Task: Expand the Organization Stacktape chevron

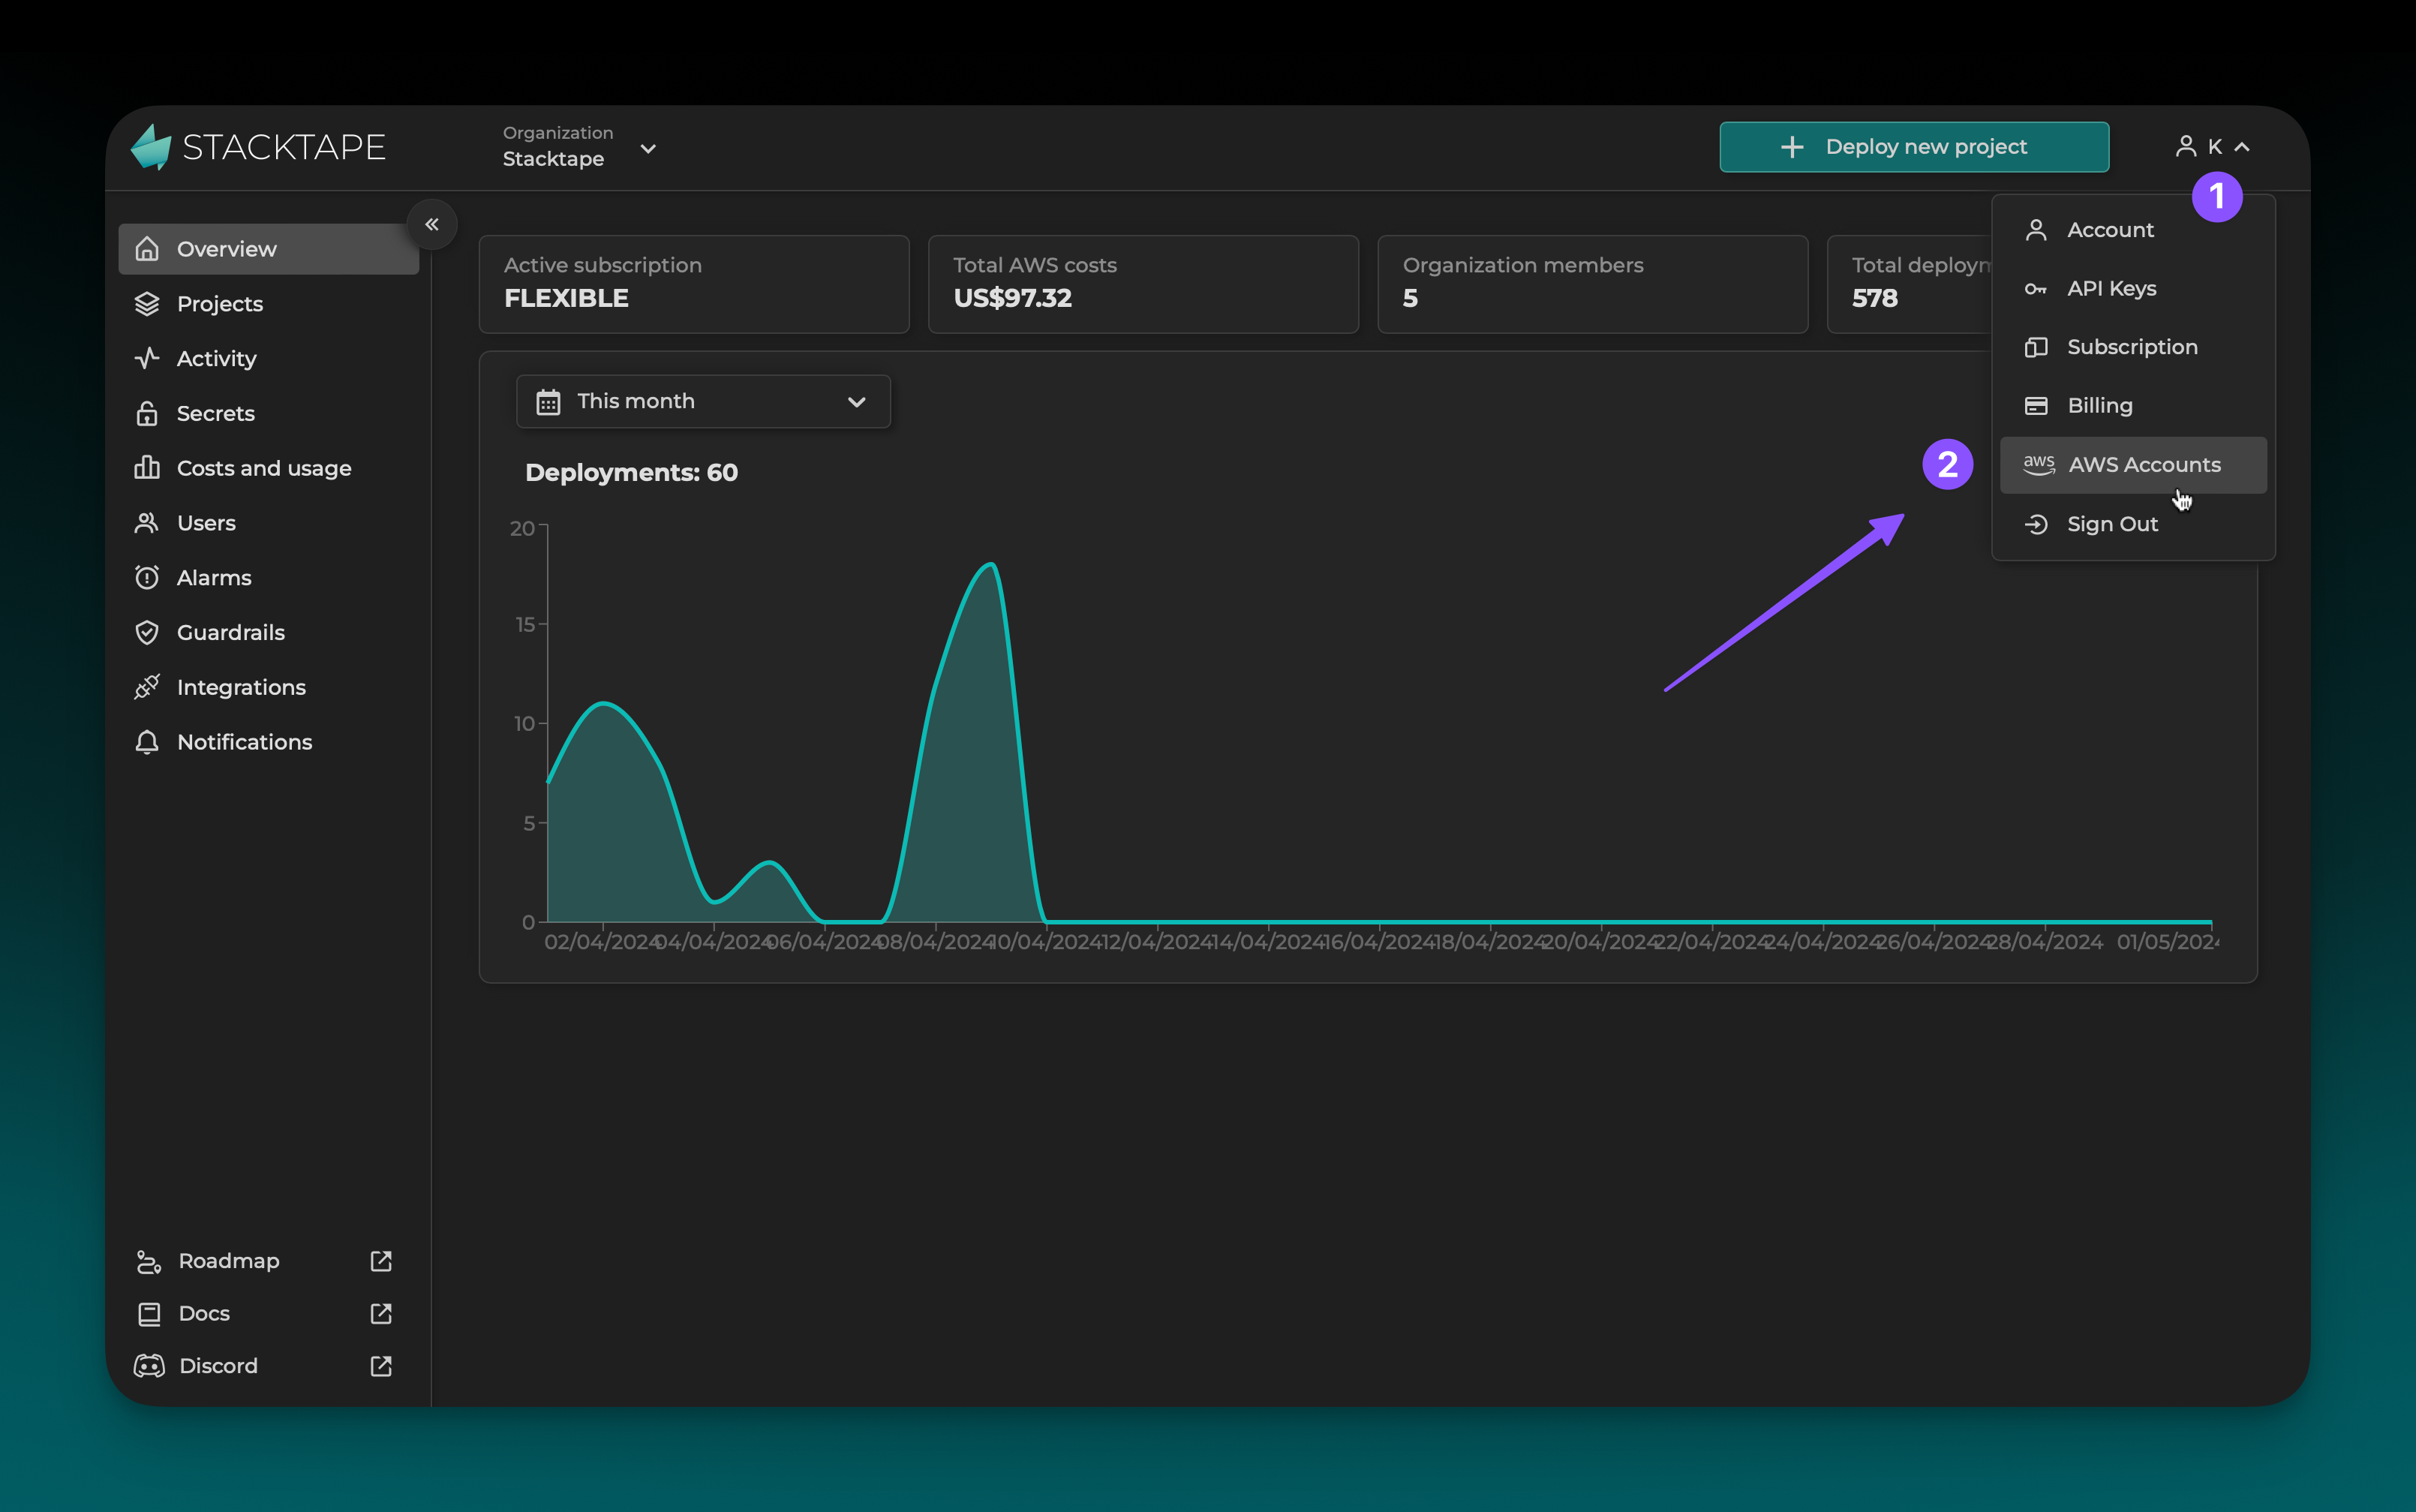Action: [648, 149]
